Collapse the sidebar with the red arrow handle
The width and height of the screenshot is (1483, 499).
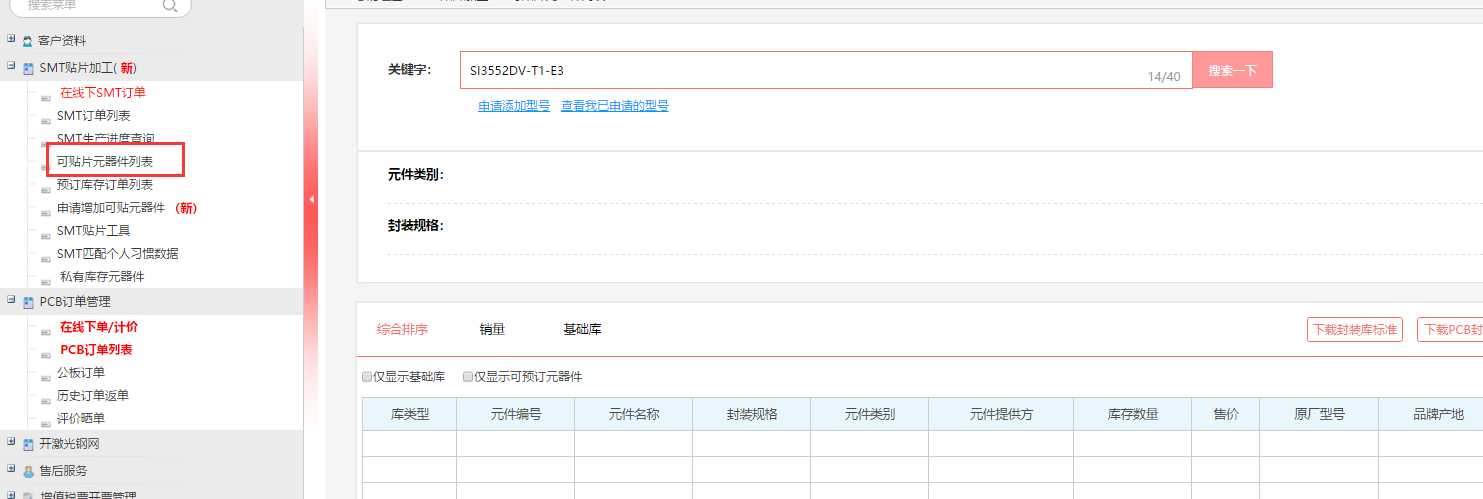(311, 200)
